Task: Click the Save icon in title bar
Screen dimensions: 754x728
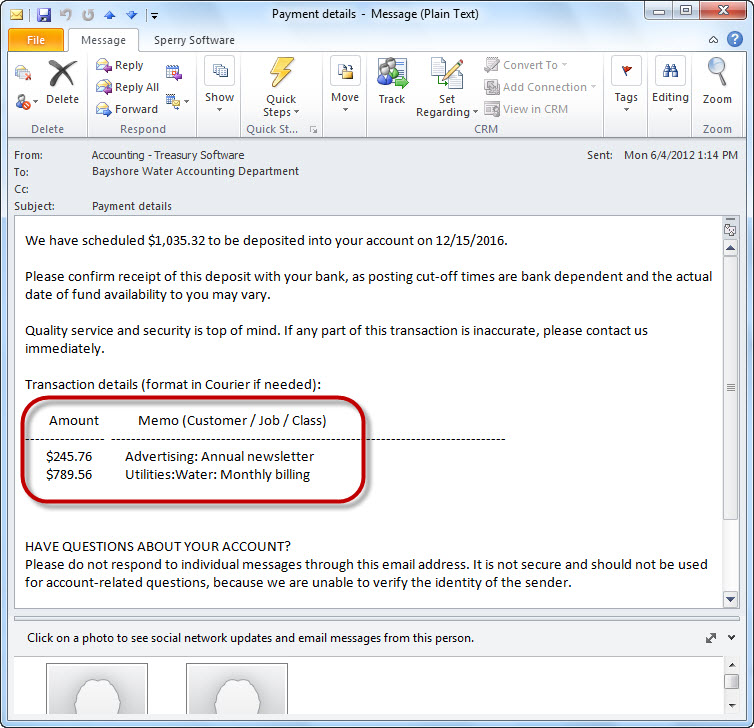Action: click(x=43, y=15)
